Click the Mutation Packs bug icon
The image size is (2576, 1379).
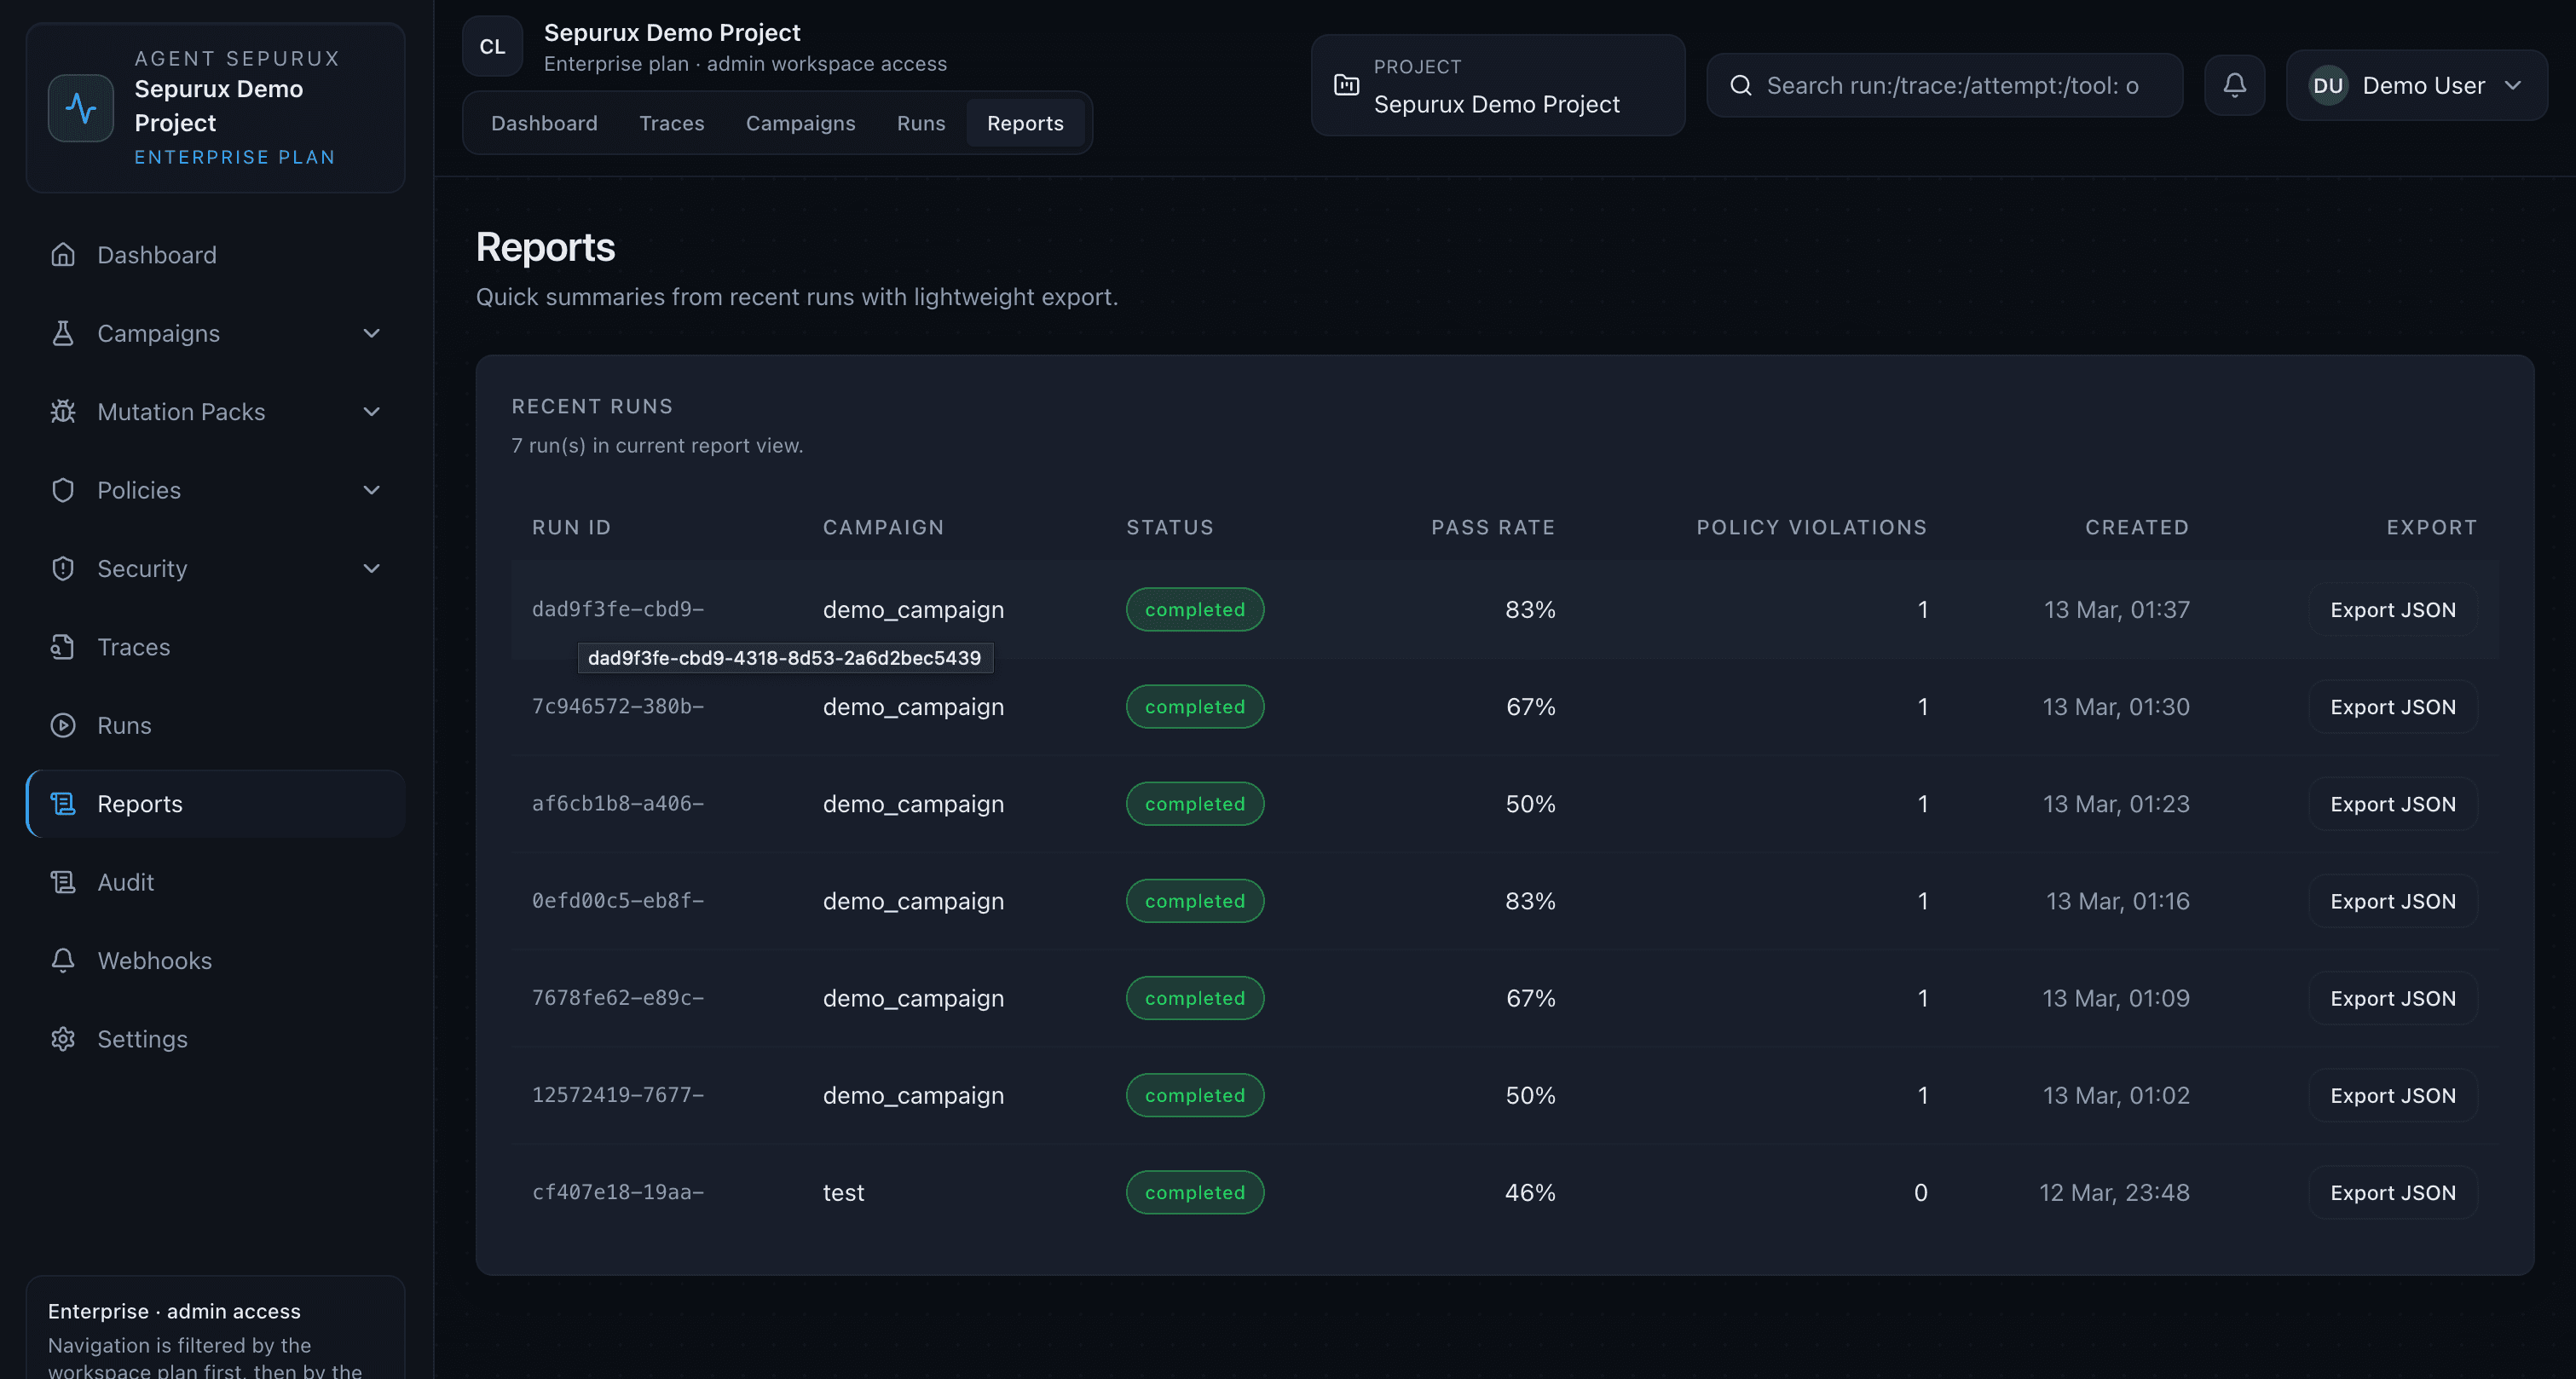tap(63, 411)
